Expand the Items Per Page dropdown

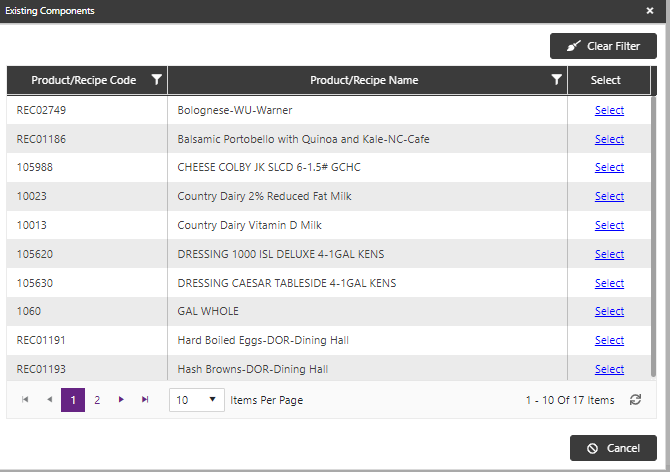tap(197, 400)
